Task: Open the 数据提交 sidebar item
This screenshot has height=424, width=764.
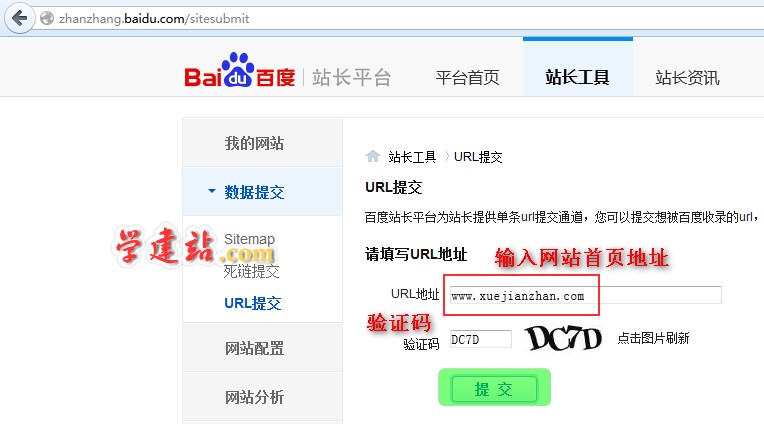Action: [x=263, y=192]
